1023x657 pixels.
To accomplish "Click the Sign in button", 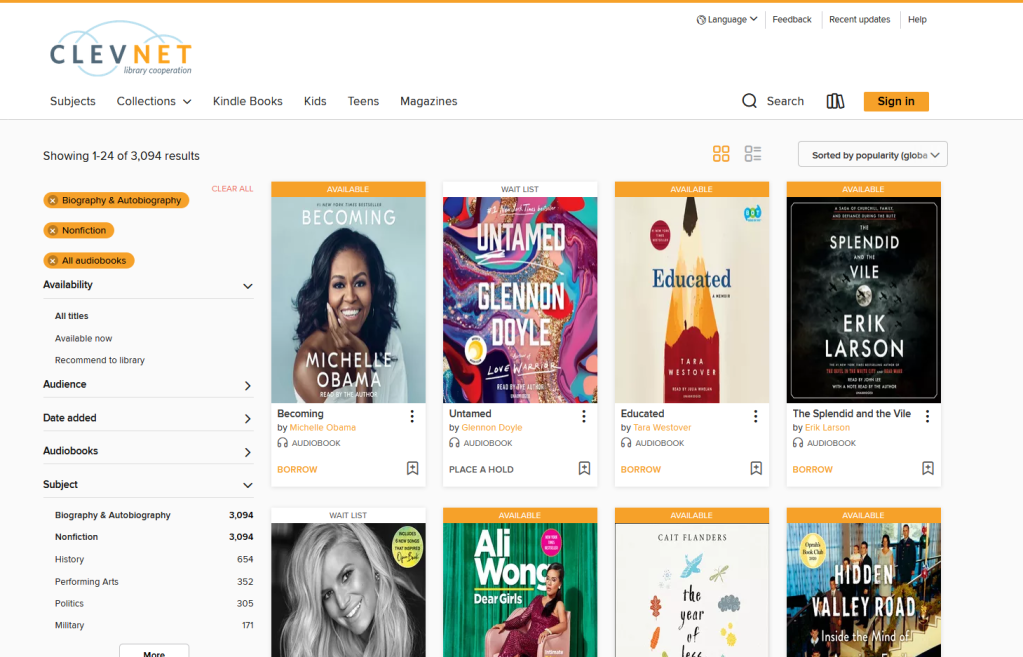I will click(x=895, y=101).
